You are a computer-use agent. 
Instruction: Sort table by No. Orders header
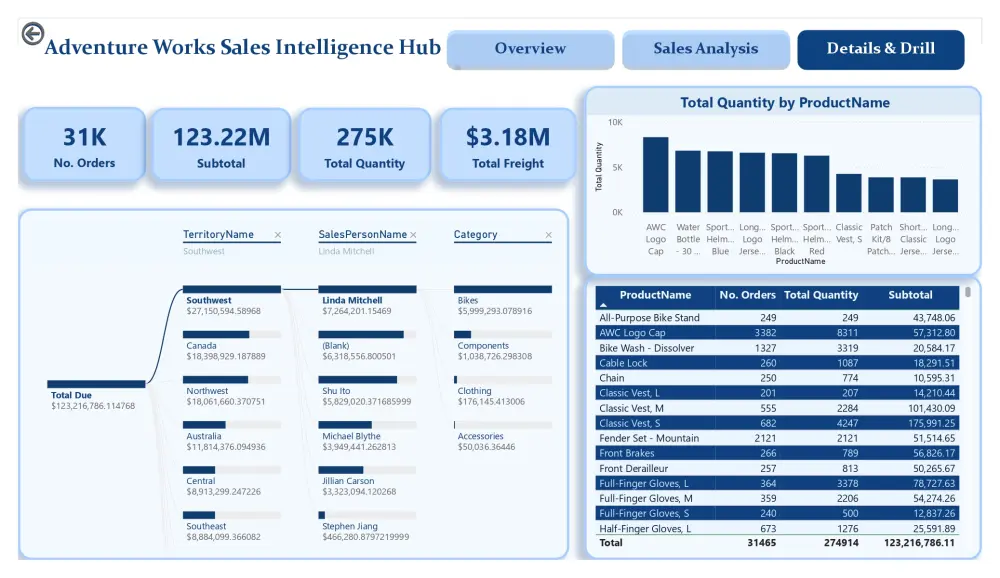(x=747, y=295)
